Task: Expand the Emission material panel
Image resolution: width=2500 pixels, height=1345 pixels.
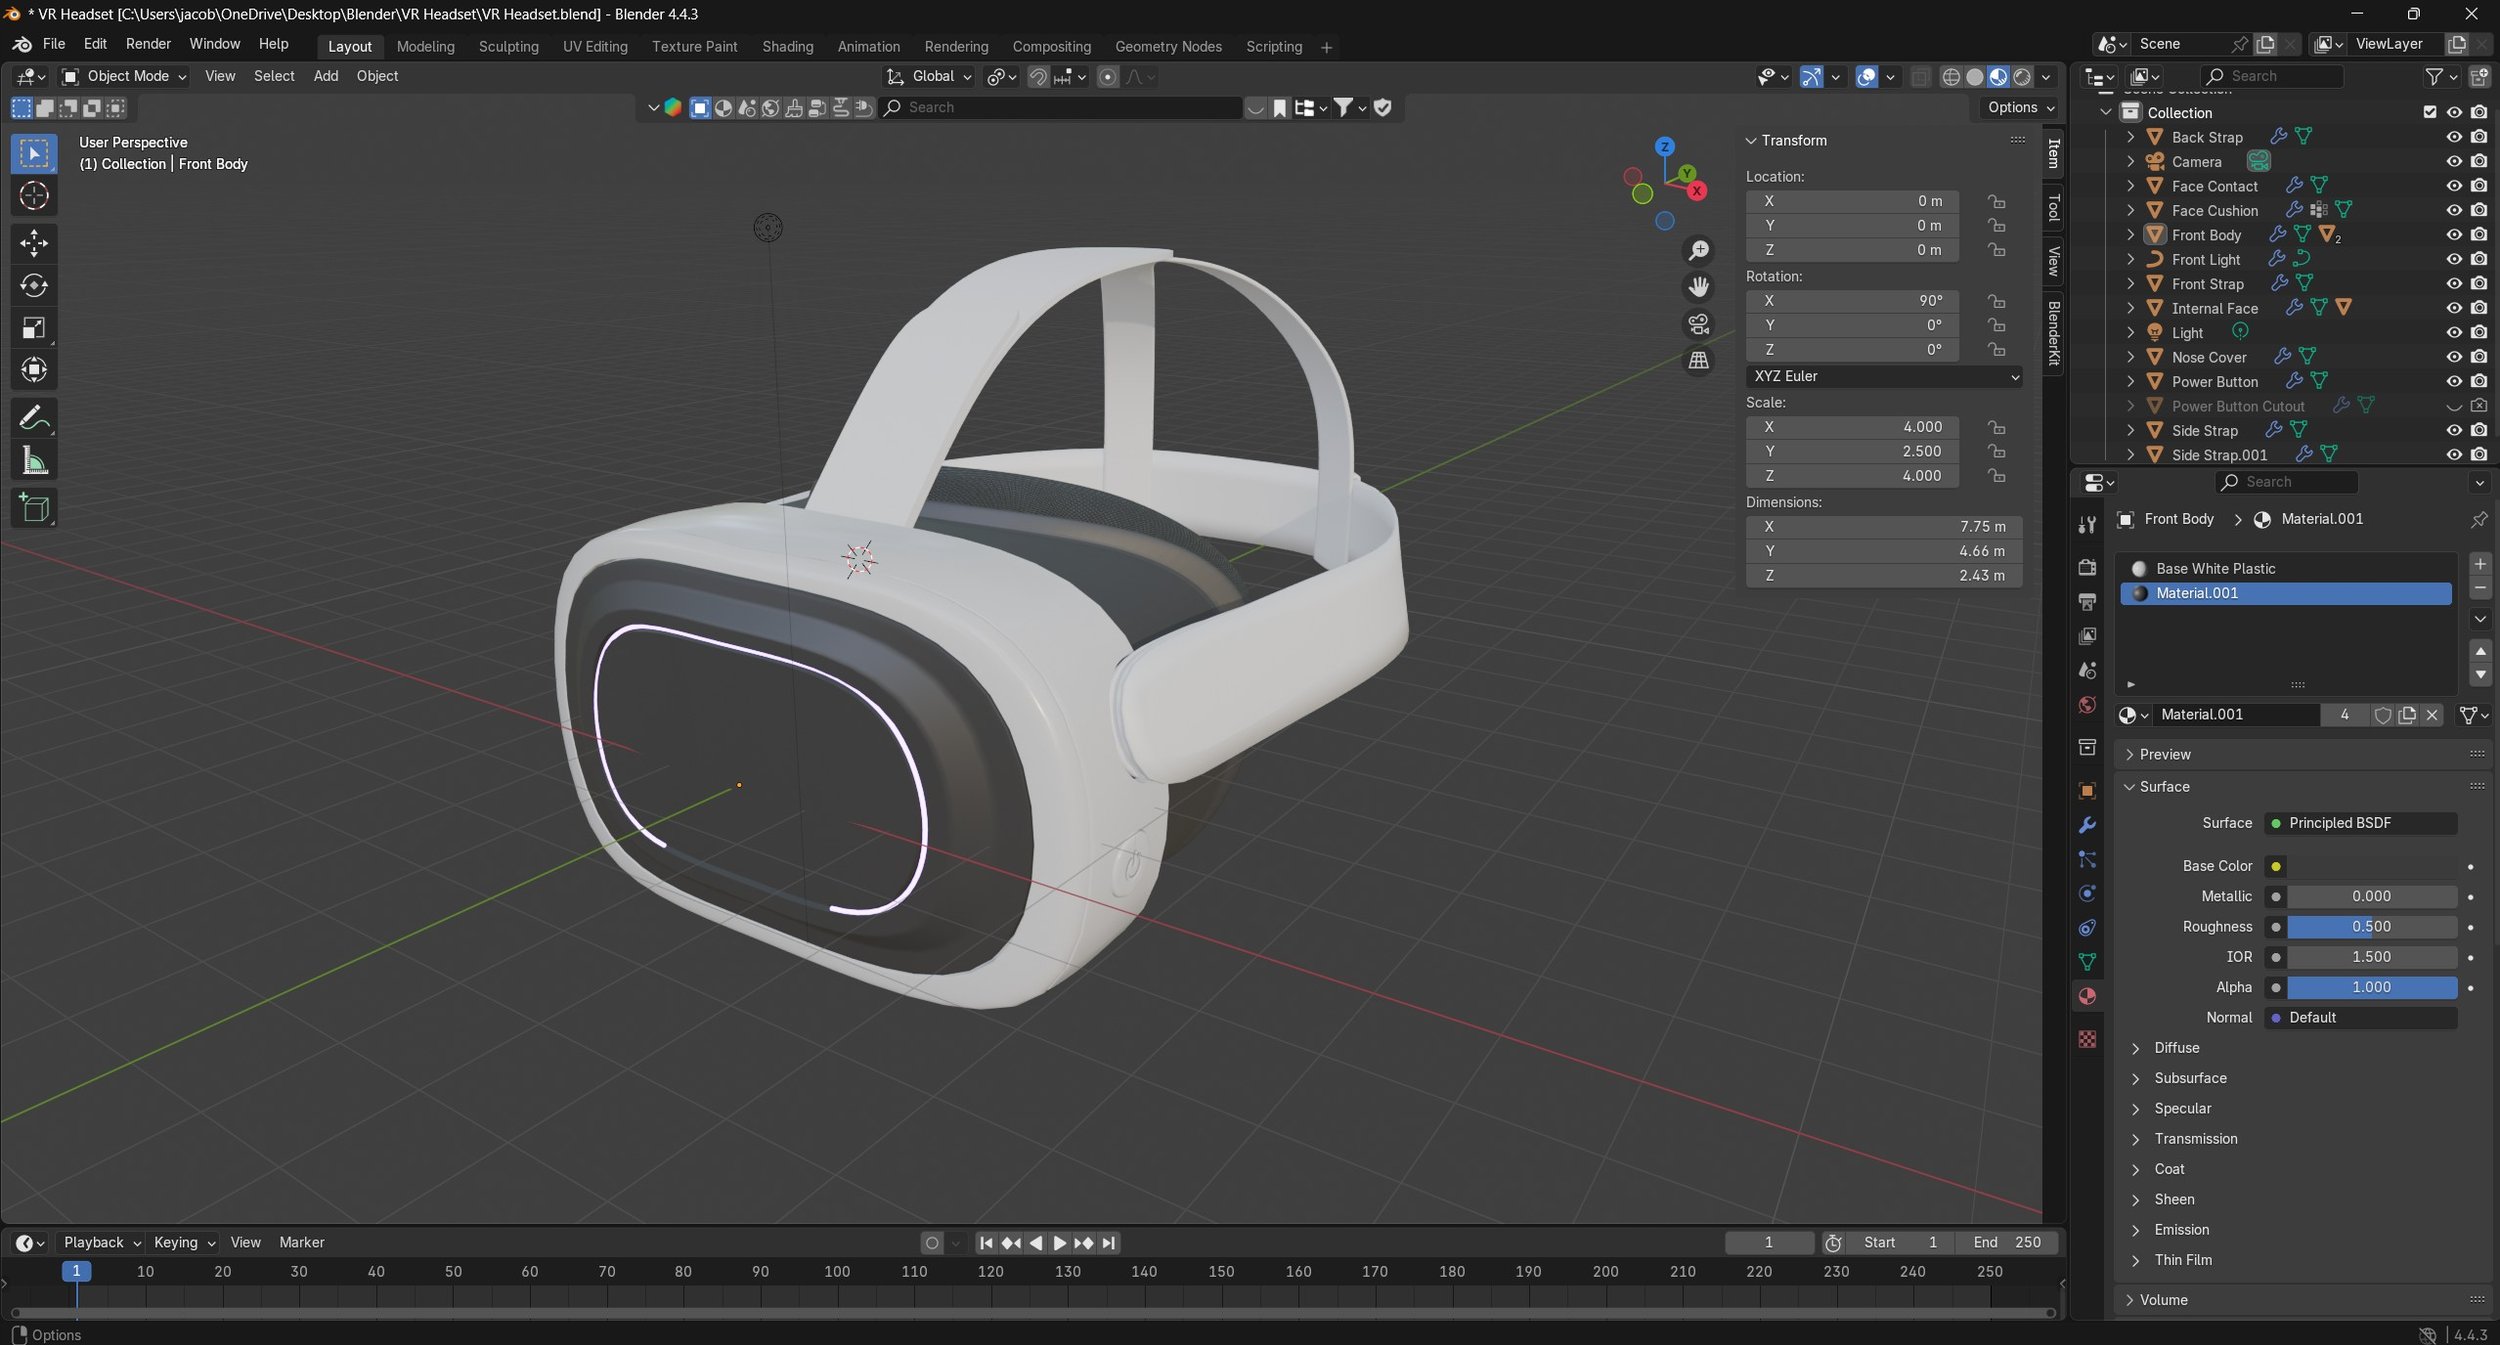Action: pos(2181,1230)
